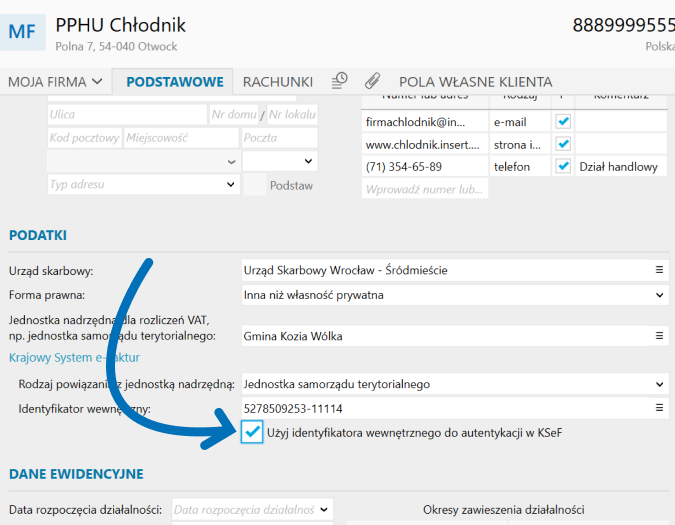
Task: Click the MF company avatar icon
Action: [x=23, y=30]
